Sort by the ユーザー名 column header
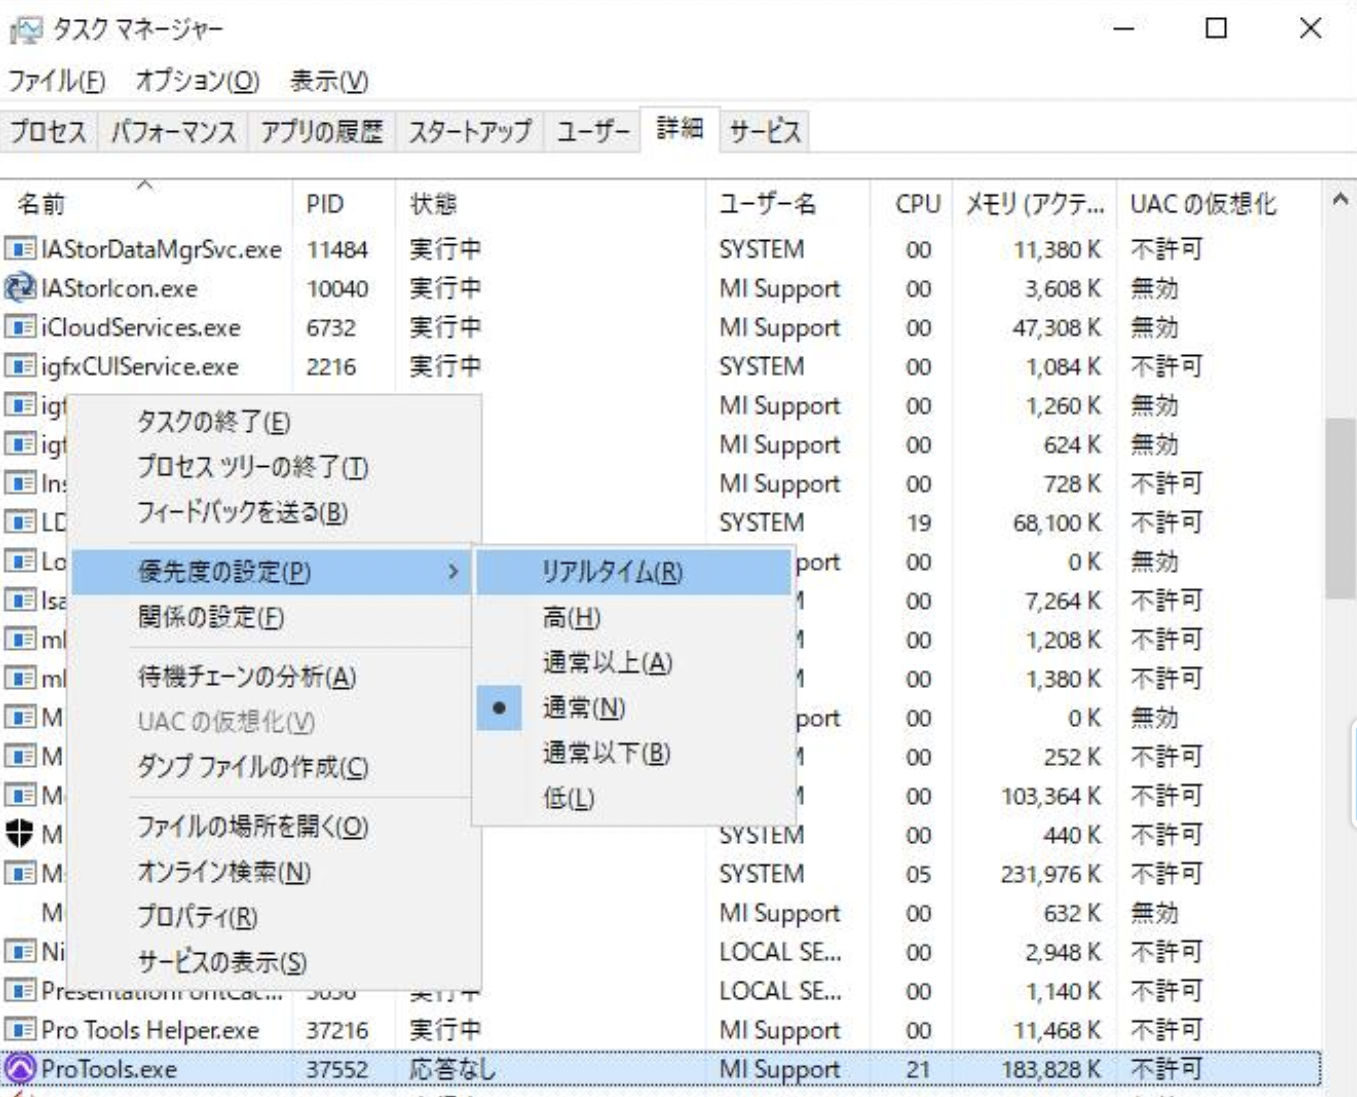 pos(788,204)
